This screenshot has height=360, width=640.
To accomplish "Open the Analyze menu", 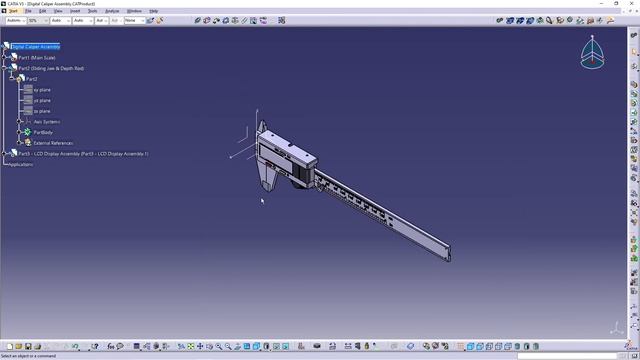I will [x=112, y=11].
